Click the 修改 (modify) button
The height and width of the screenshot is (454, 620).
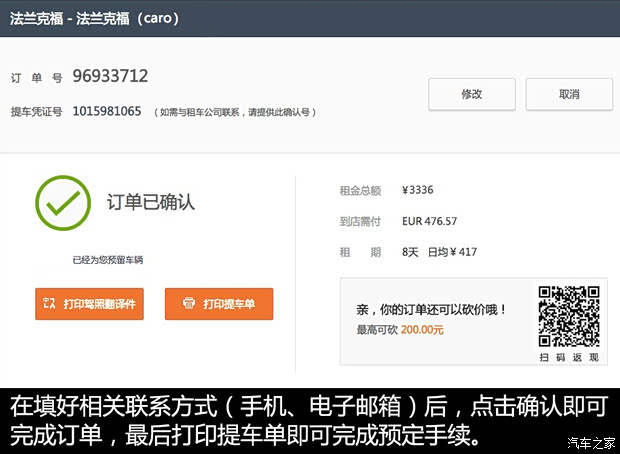tap(472, 94)
